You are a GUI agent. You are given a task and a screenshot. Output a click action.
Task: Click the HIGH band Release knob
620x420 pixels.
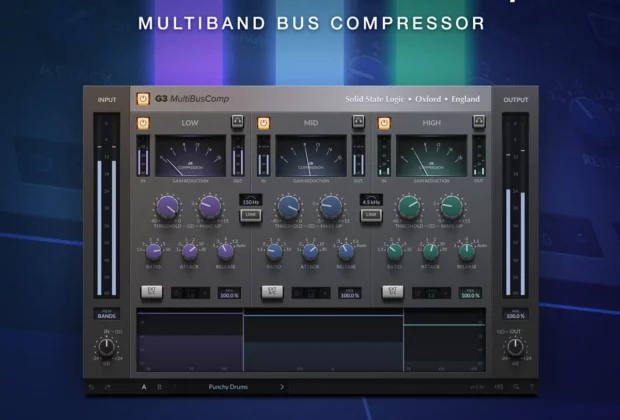(x=467, y=252)
